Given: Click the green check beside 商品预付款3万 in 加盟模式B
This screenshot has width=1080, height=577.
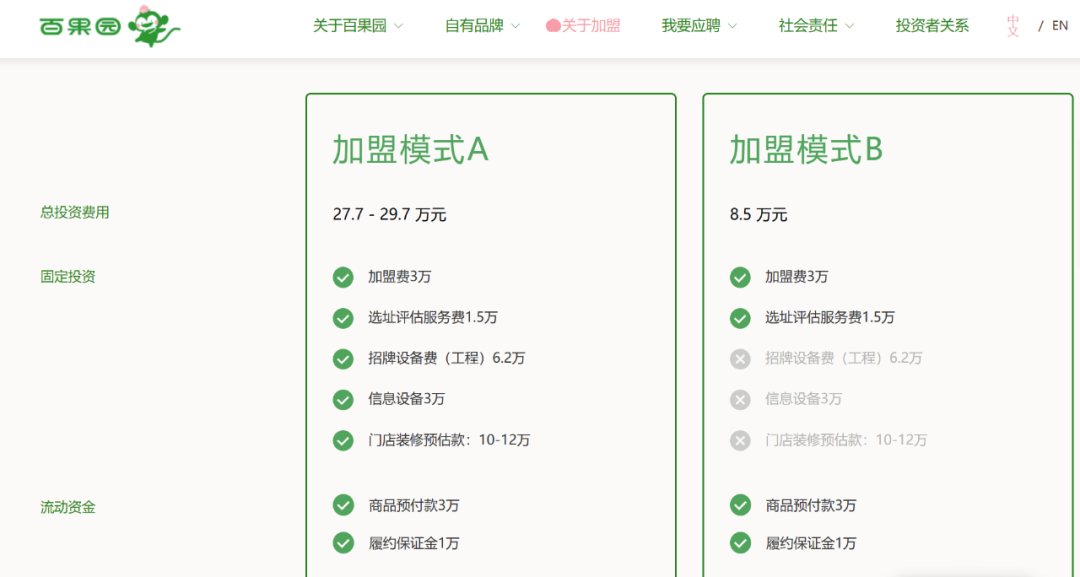Looking at the screenshot, I should [740, 505].
